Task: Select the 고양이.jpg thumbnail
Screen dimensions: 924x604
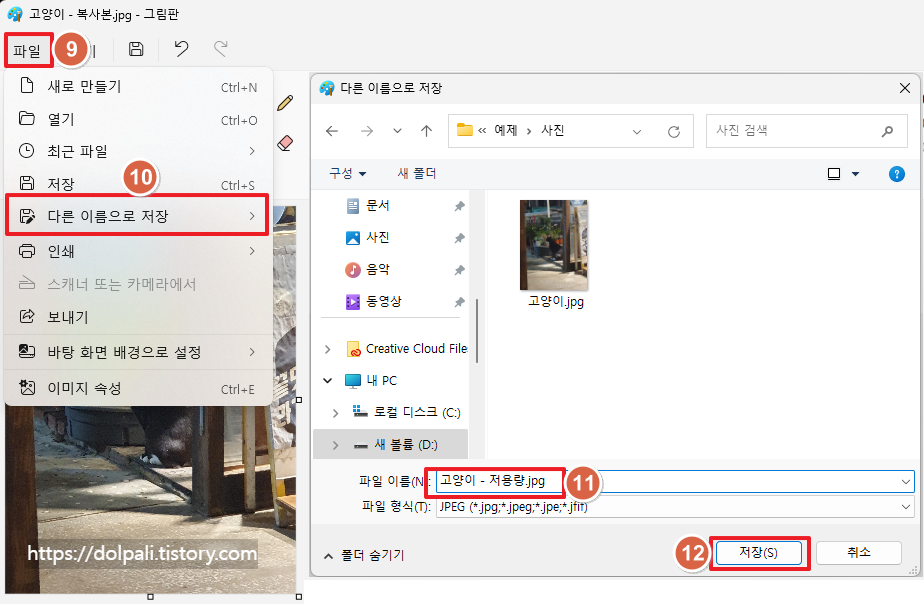Action: [553, 245]
